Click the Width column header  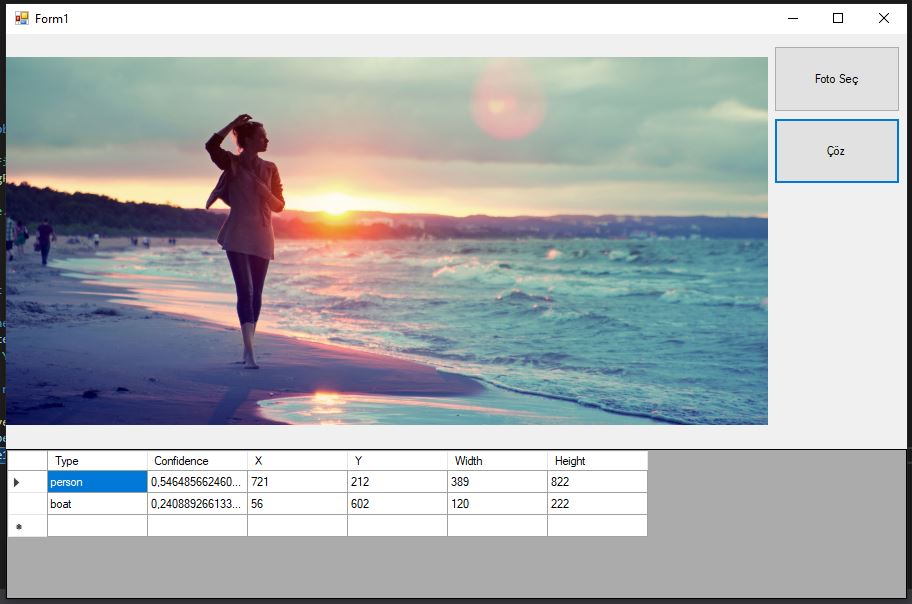click(x=497, y=461)
